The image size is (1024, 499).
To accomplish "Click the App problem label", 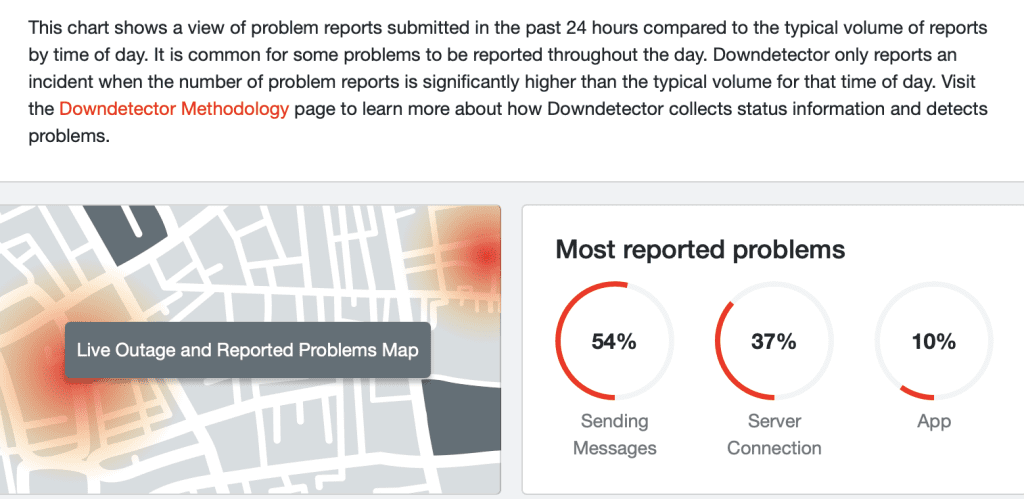I will (933, 422).
